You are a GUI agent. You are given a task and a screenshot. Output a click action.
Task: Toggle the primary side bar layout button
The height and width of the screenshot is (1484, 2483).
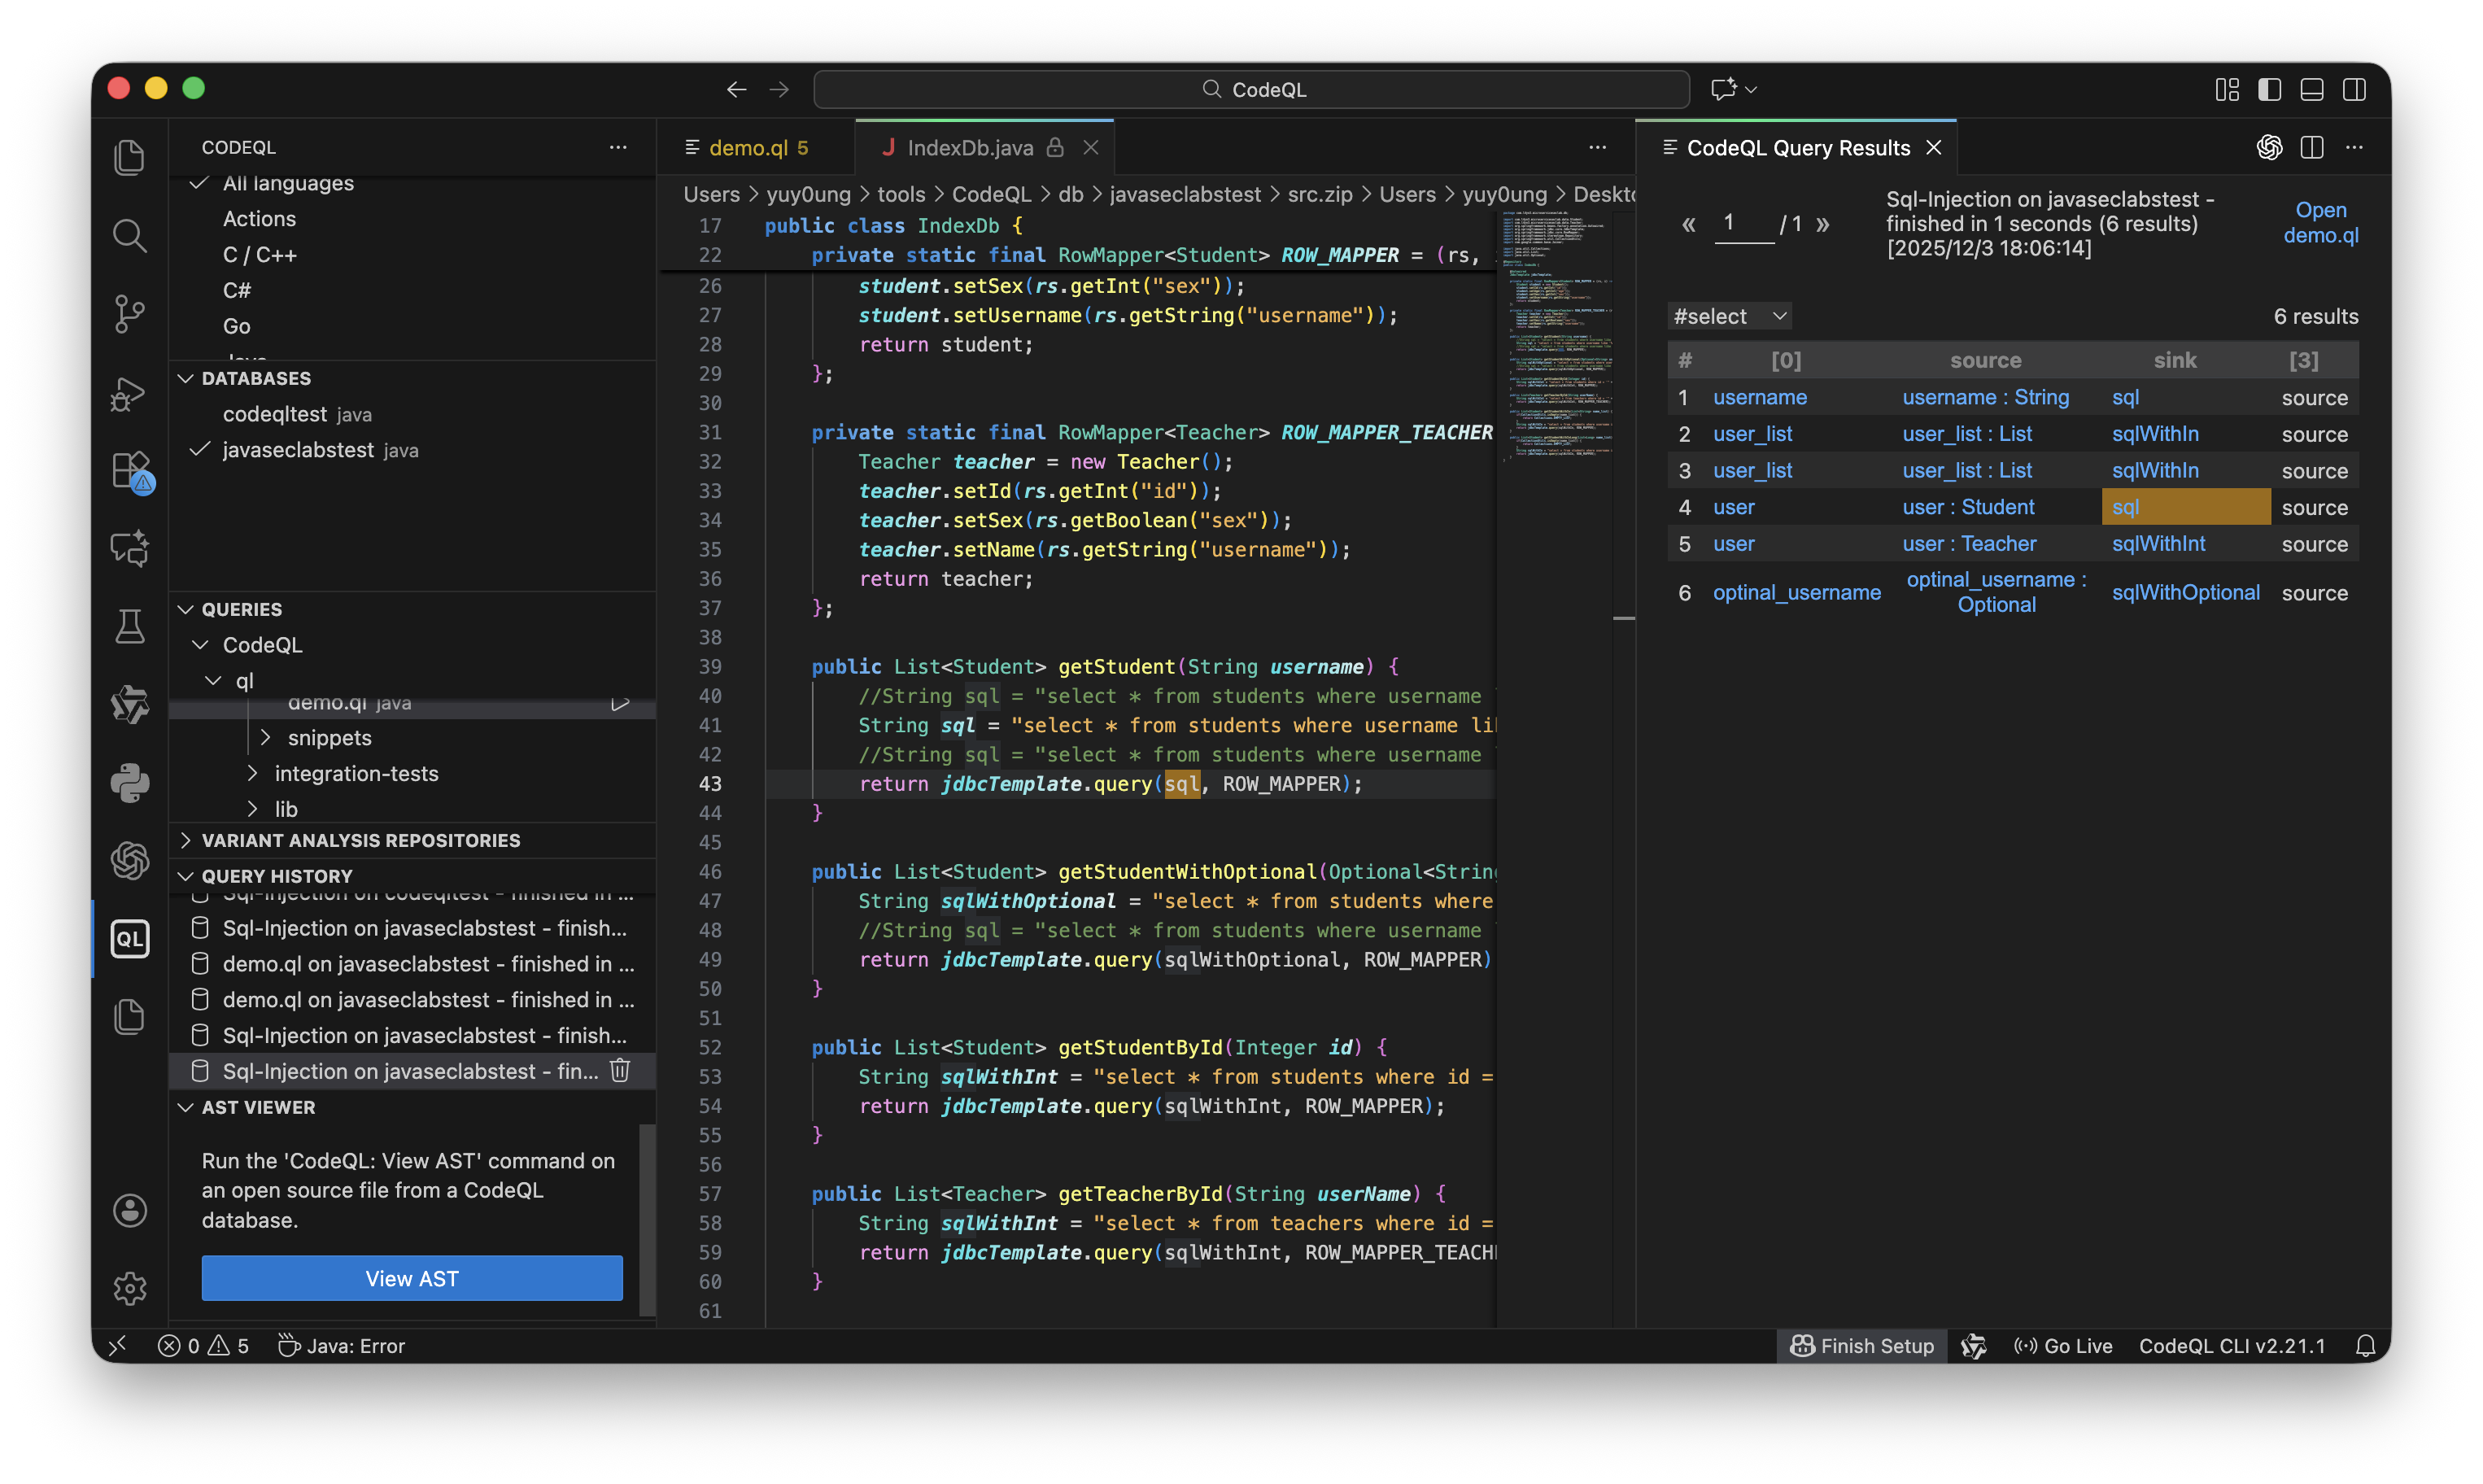[x=2269, y=89]
